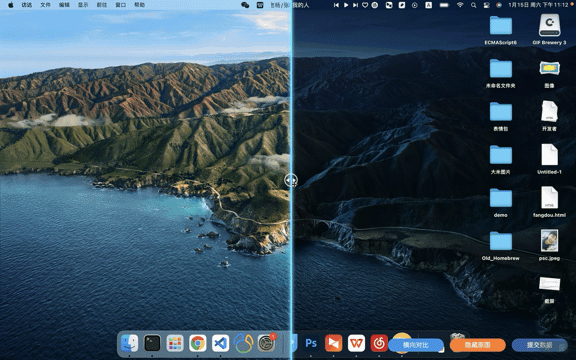Launch Photoshop from the Dock
576x360 pixels.
311,343
